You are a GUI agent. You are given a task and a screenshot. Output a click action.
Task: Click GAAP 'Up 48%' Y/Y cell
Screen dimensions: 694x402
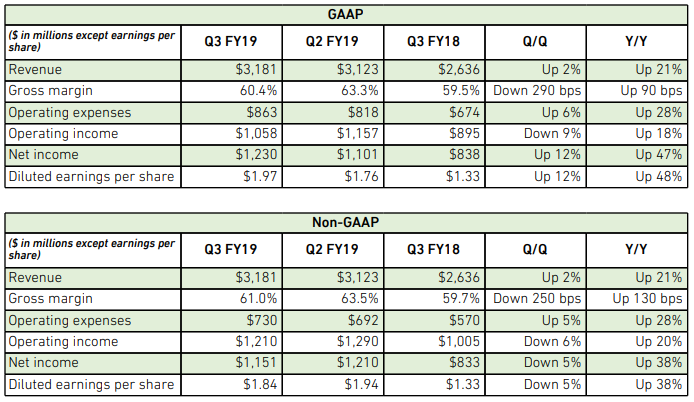pyautogui.click(x=636, y=177)
